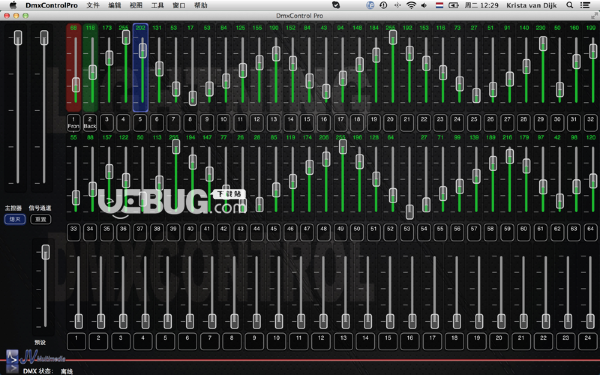Select channel button 1 labeled Front
Screen dimensions: 600x375
click(x=74, y=122)
